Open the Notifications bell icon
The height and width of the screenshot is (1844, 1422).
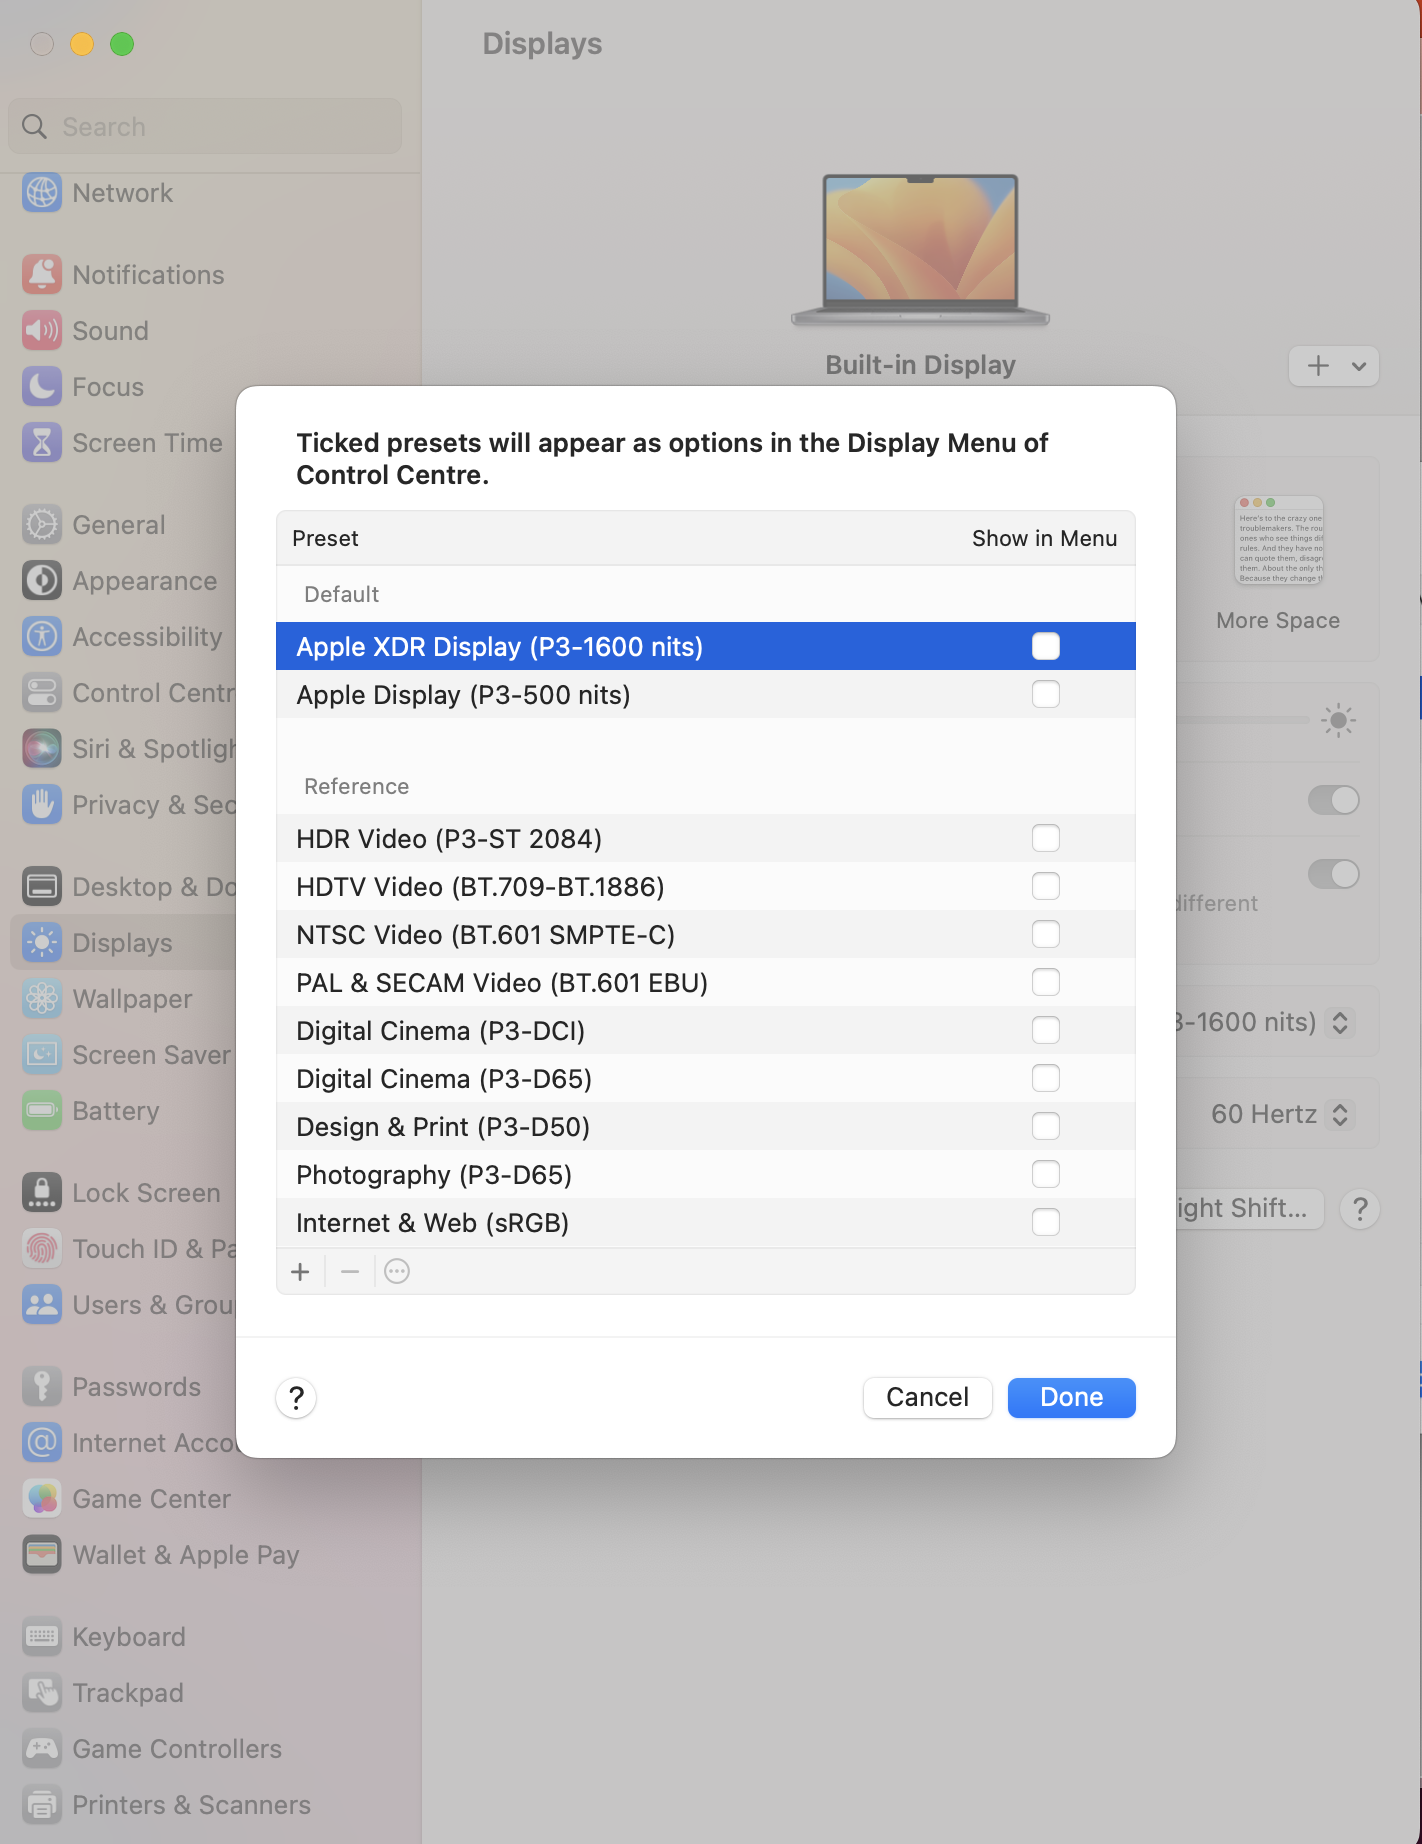42,275
